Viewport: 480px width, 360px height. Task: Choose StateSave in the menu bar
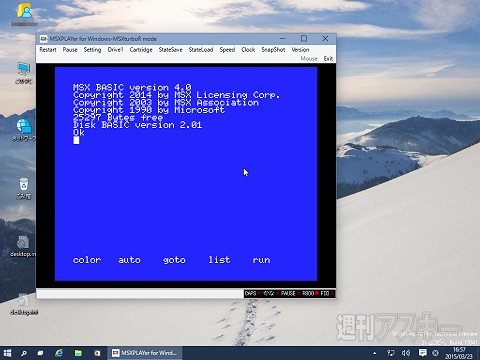point(170,50)
